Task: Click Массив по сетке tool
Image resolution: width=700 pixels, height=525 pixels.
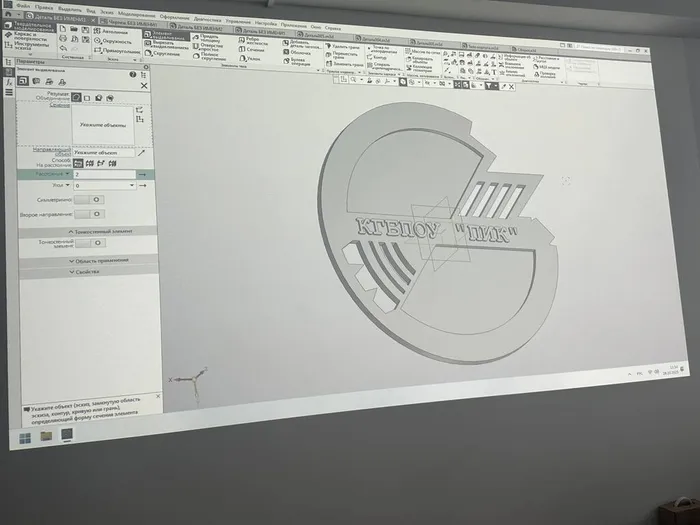Action: (x=422, y=52)
